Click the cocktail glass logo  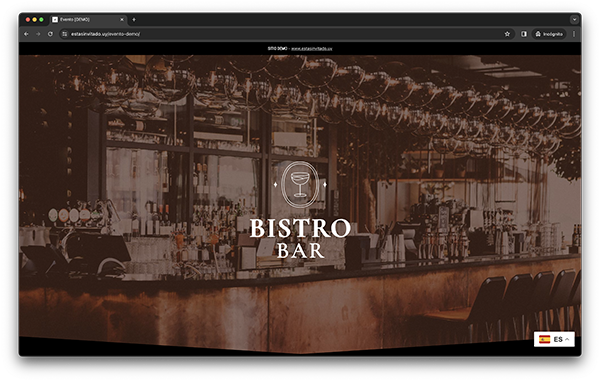click(x=300, y=185)
